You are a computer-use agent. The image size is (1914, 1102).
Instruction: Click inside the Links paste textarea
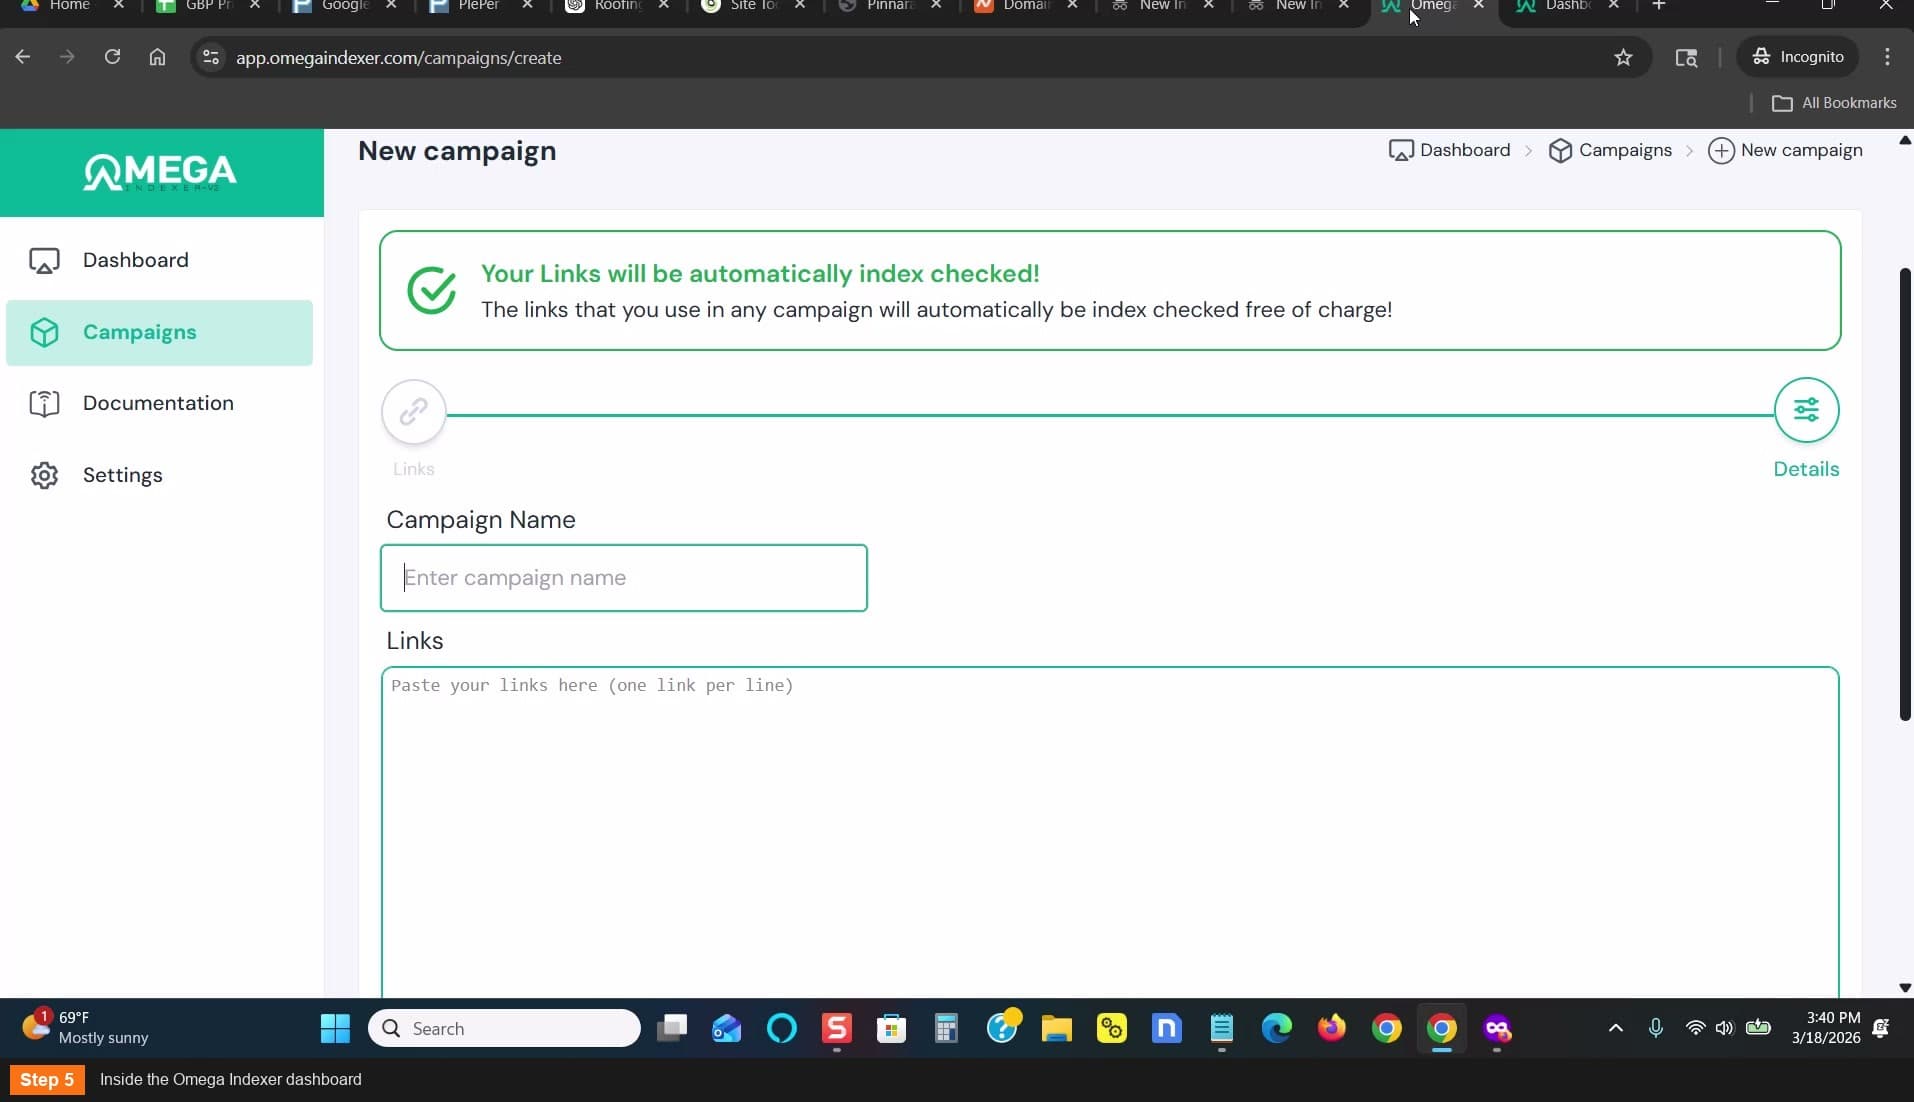1110,832
